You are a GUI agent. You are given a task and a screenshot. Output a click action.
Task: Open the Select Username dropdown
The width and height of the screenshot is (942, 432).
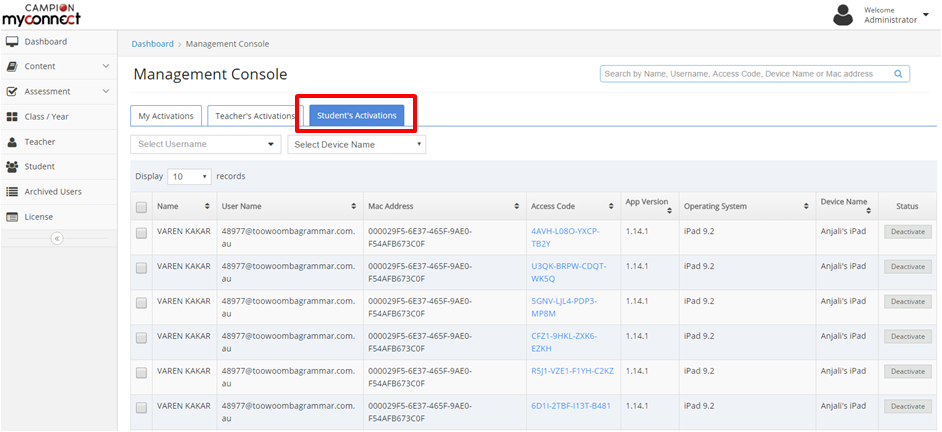[205, 144]
